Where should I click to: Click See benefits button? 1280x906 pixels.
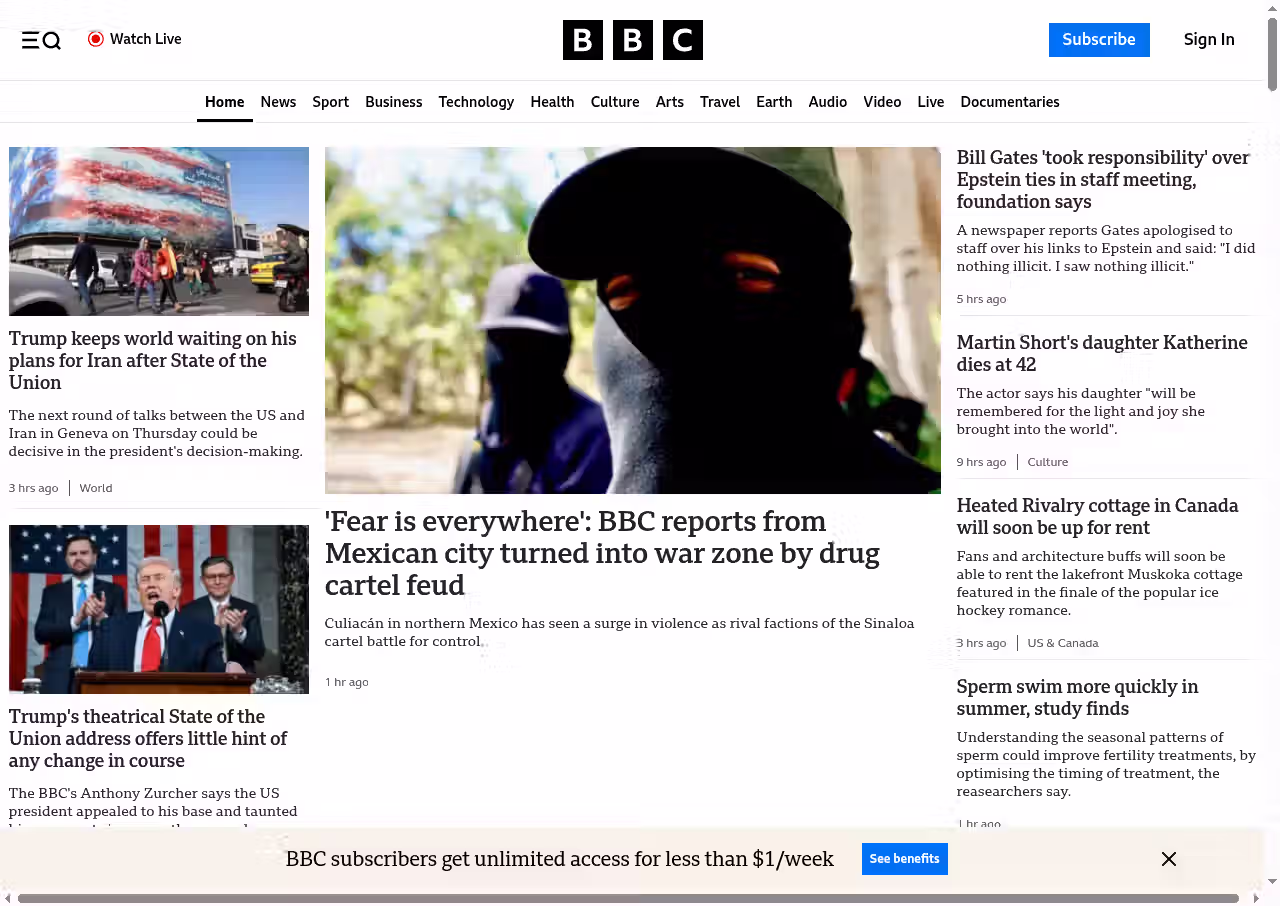904,859
